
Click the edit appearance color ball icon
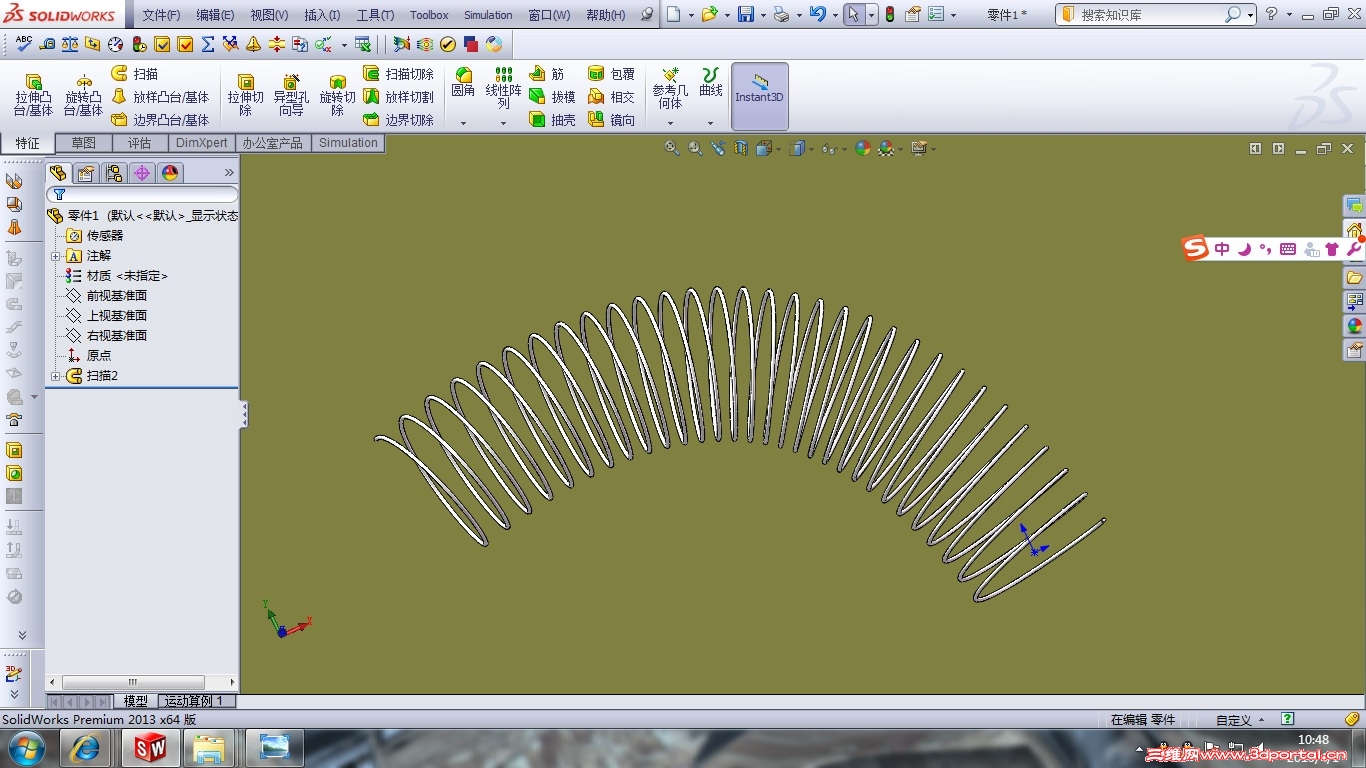pos(862,148)
